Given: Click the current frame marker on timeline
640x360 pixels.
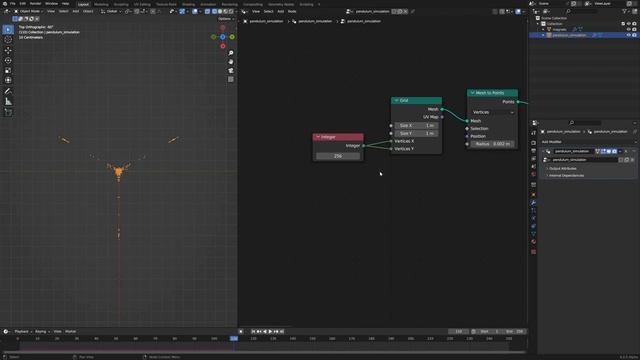Looking at the screenshot, I should (x=234, y=338).
